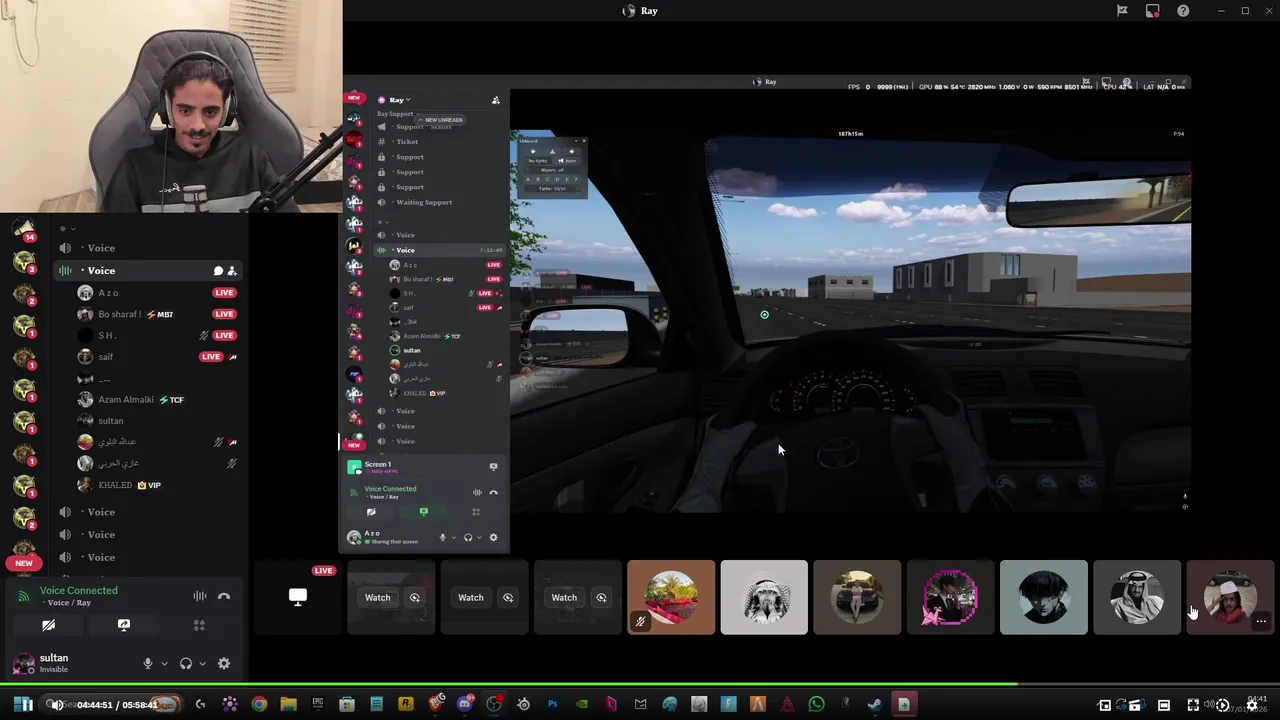Open settings gear in shared Discord user panel
The width and height of the screenshot is (1280, 720).
[493, 538]
